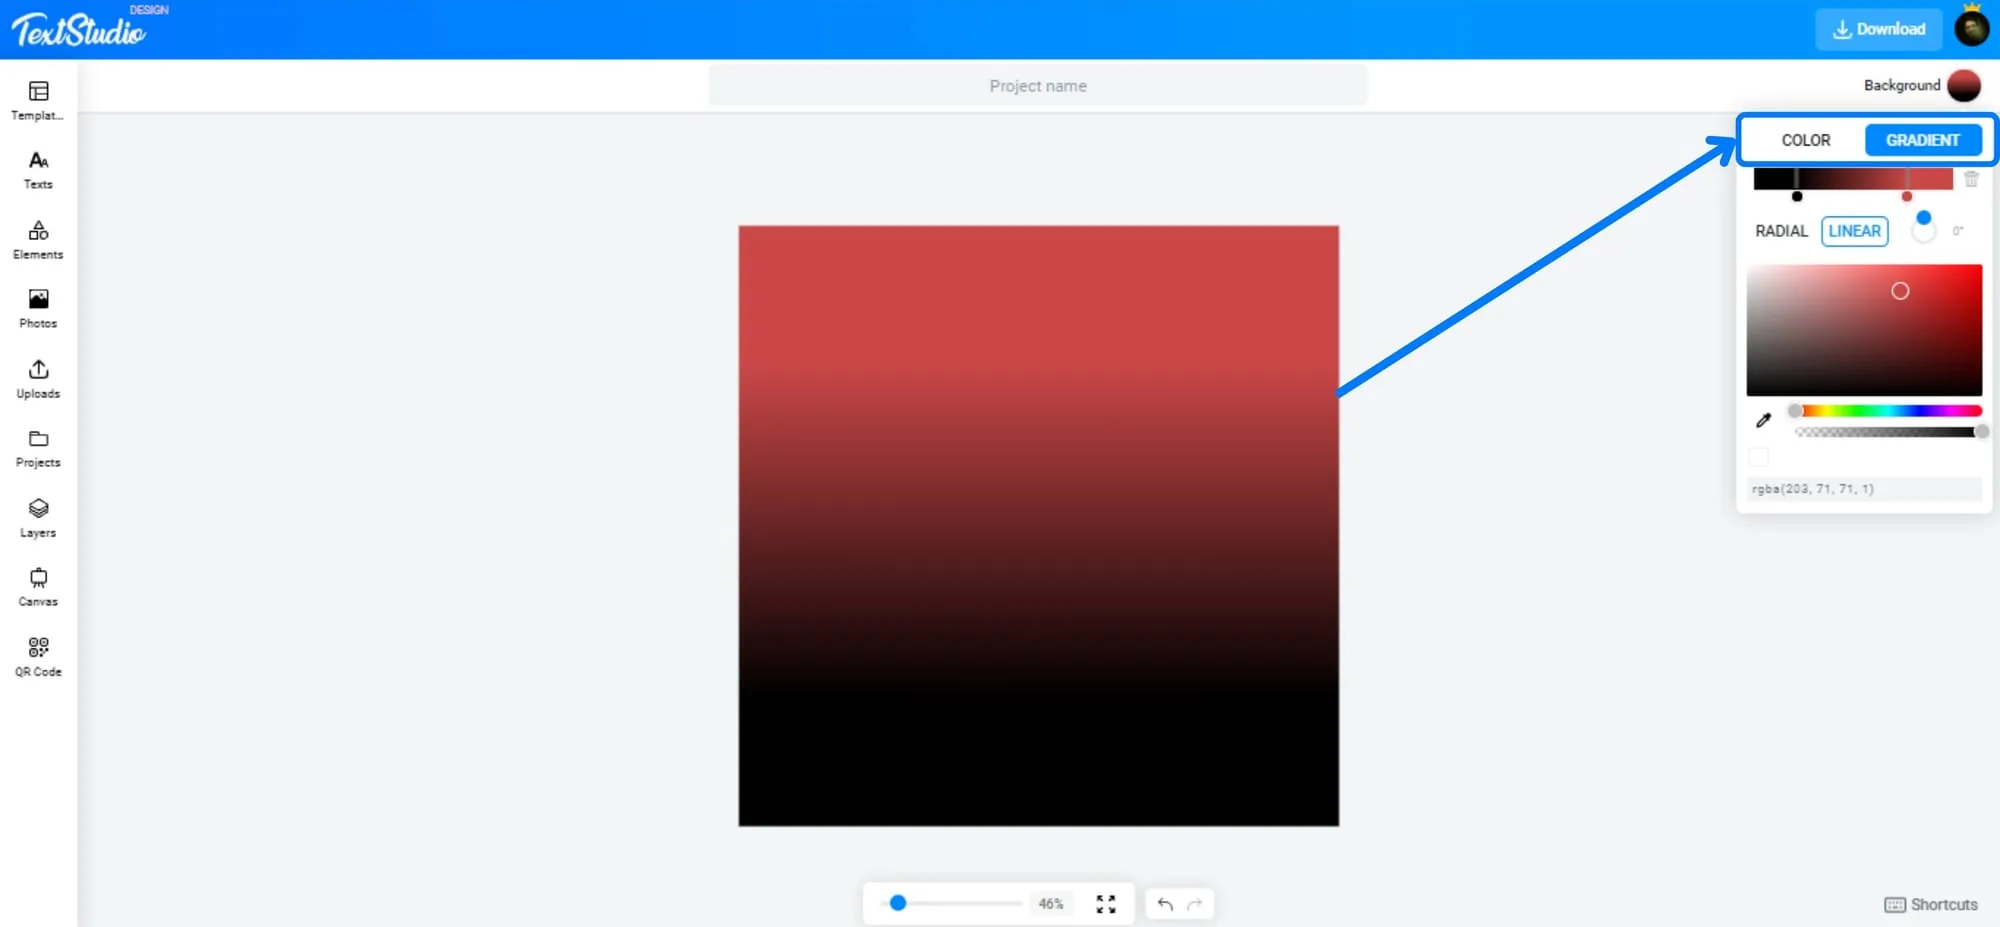Screen dimensions: 2000x927
Task: Click the Download button
Action: point(1878,29)
